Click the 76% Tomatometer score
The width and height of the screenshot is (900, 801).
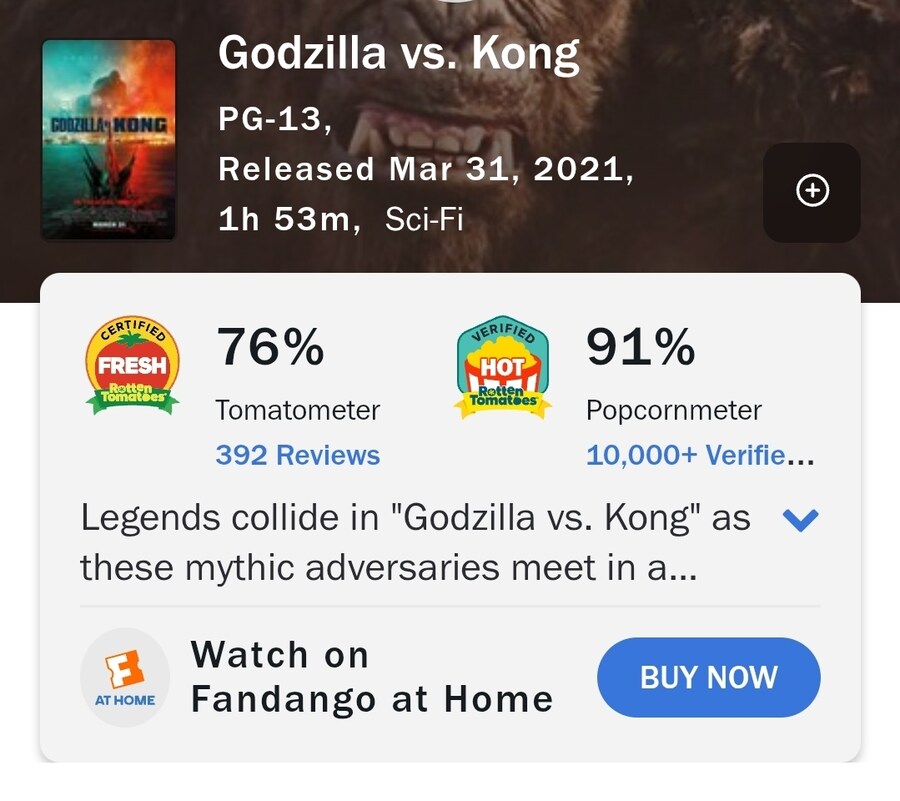click(271, 349)
